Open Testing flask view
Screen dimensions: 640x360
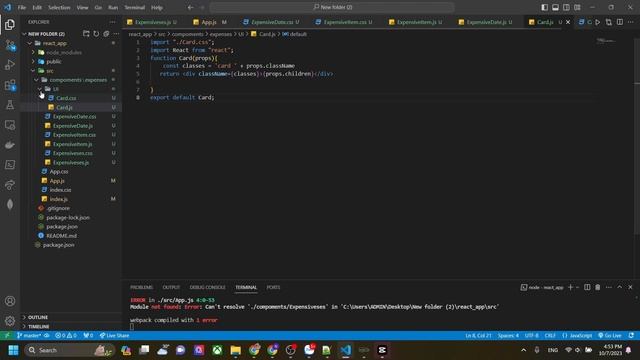10,105
